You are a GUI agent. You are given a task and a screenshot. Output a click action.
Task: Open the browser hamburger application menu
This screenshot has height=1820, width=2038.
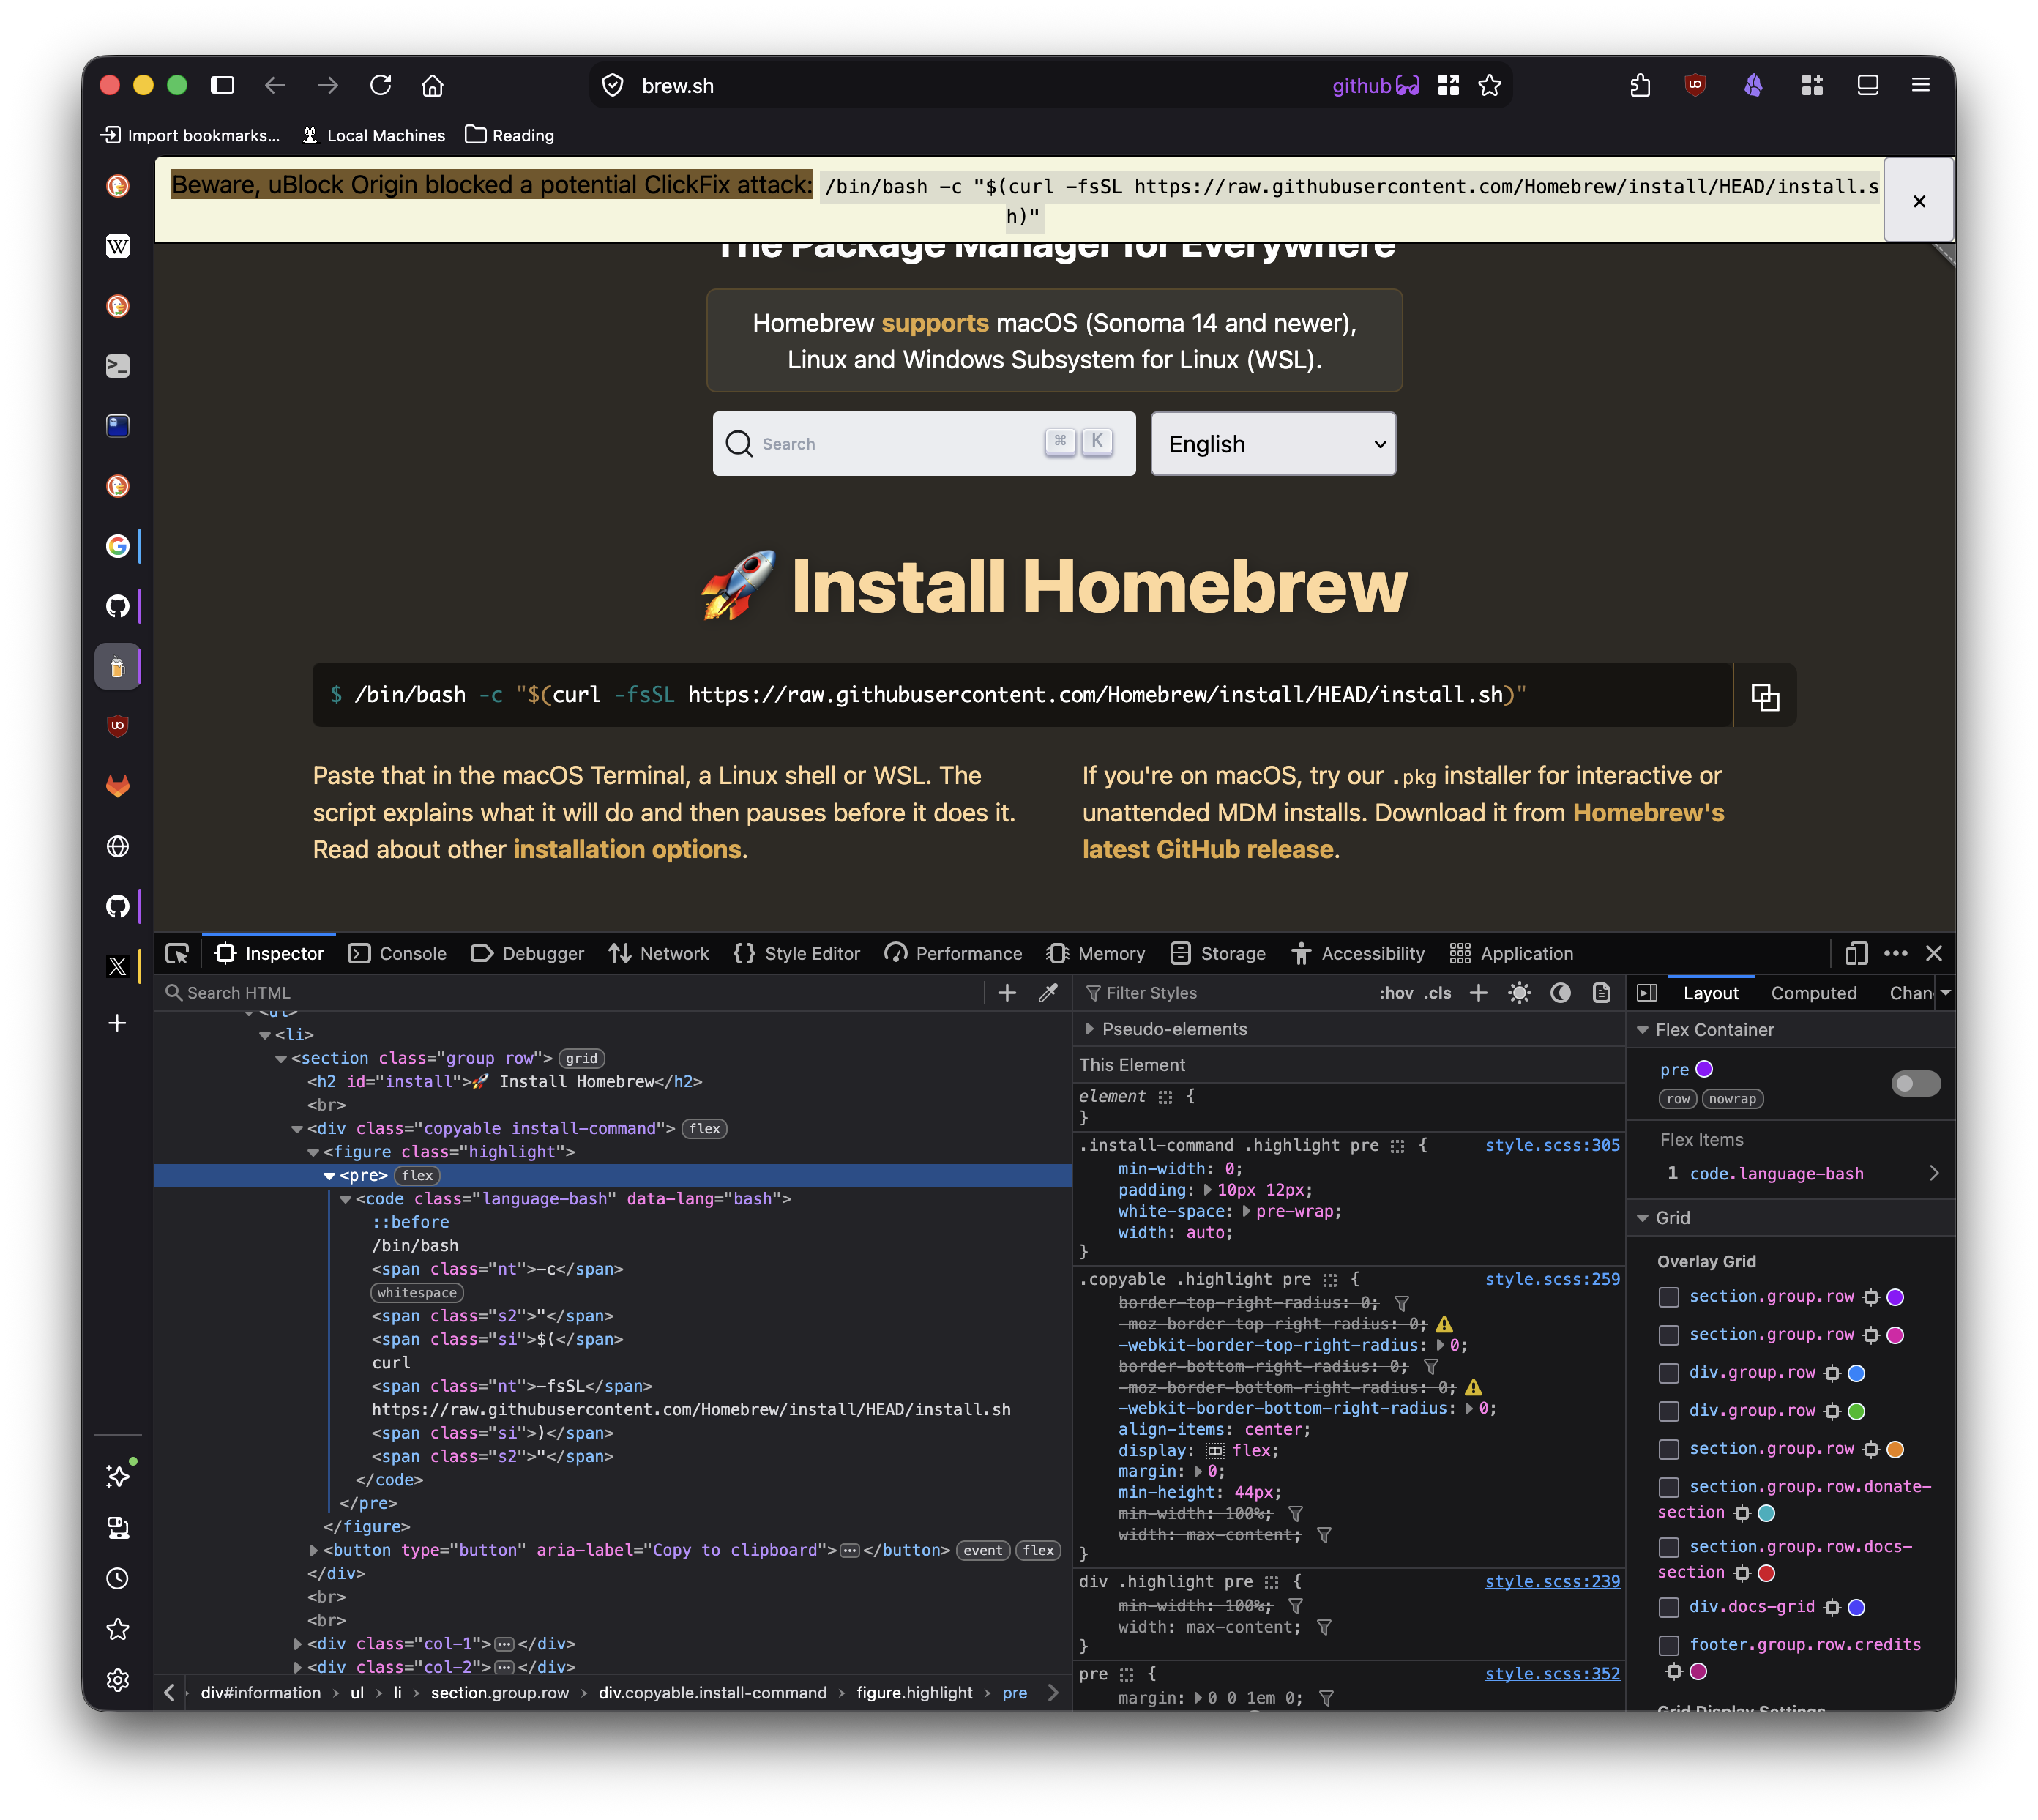click(x=1920, y=85)
